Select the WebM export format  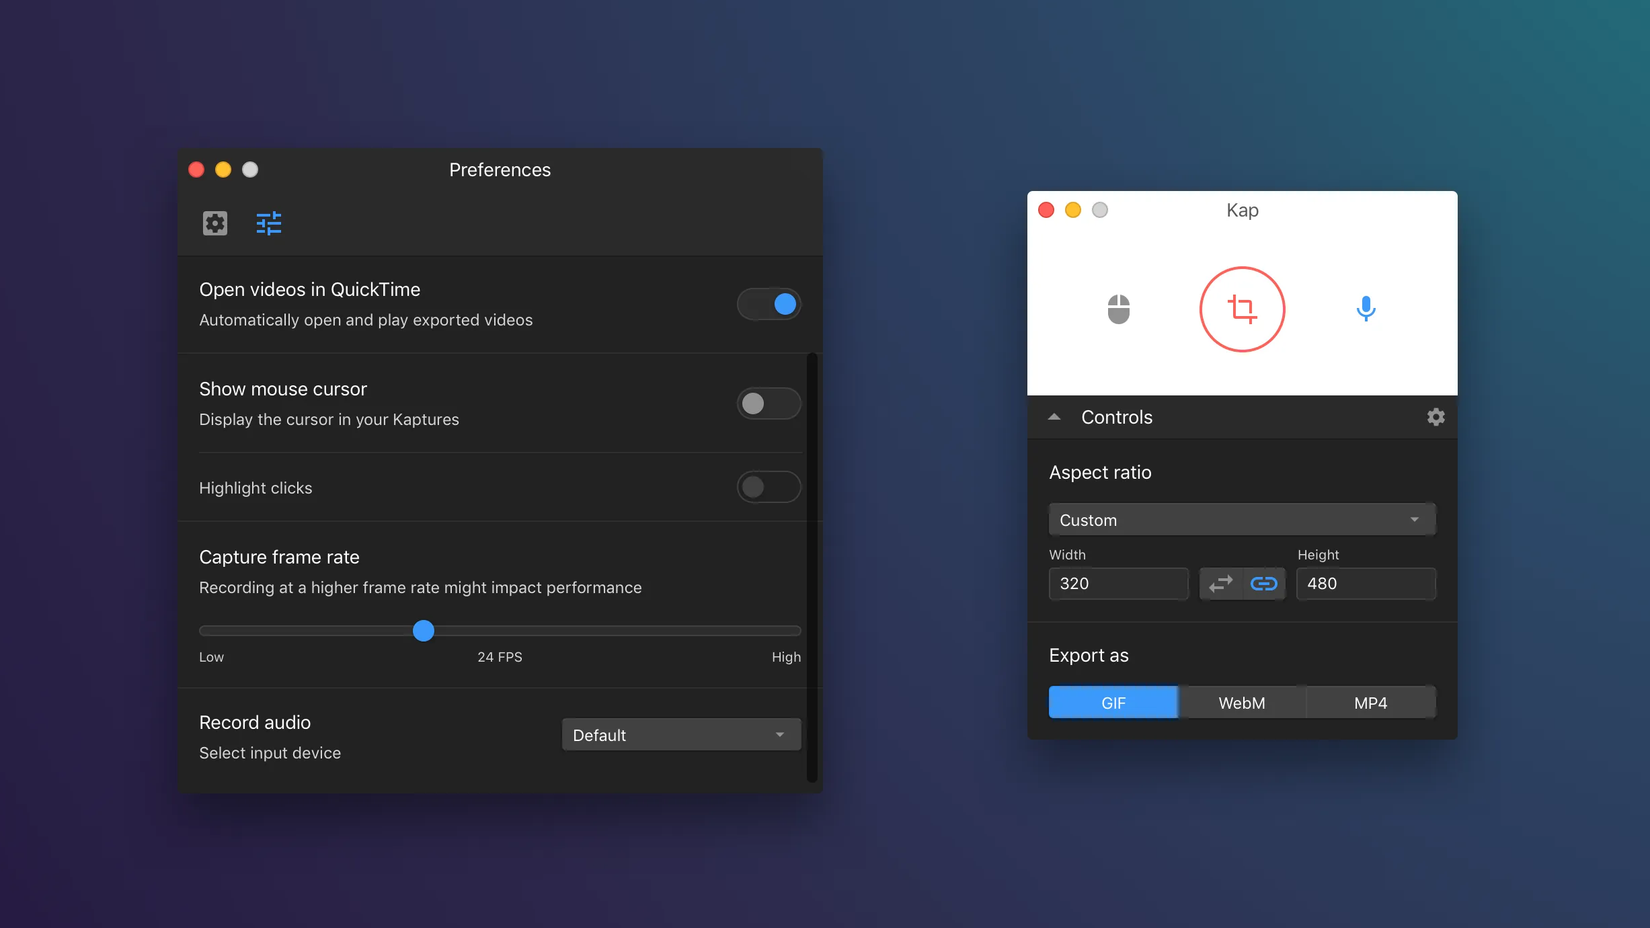pyautogui.click(x=1242, y=702)
